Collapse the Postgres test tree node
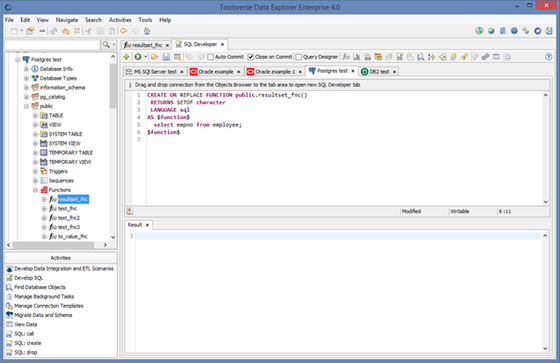This screenshot has width=560, height=363. (17, 60)
